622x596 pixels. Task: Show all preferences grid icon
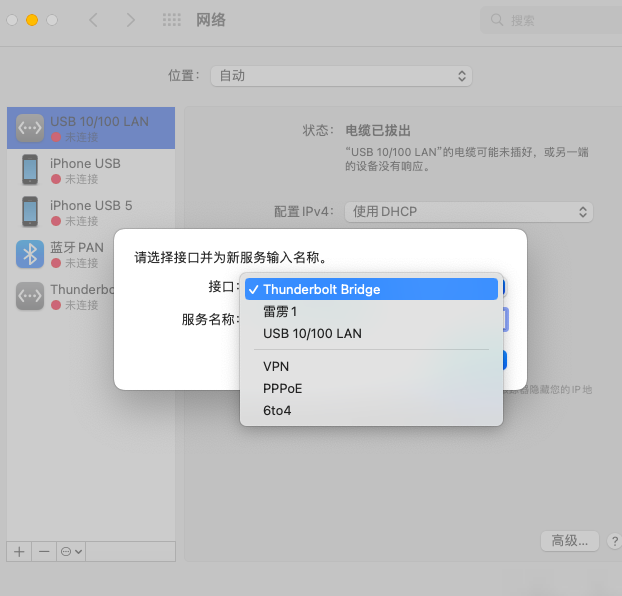point(172,19)
